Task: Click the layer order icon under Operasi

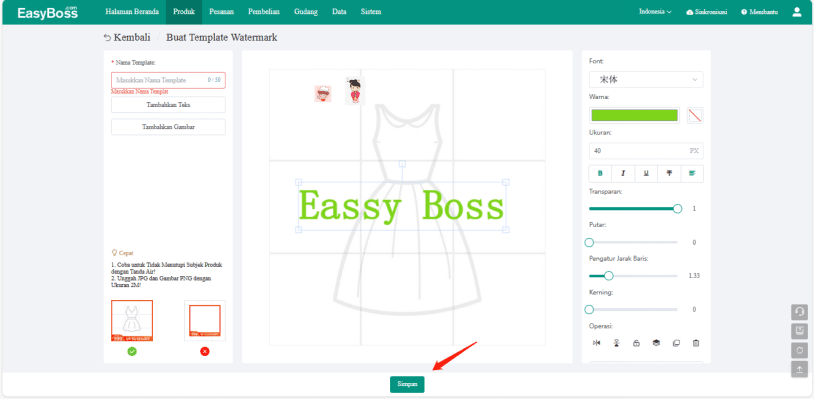Action: pos(656,343)
